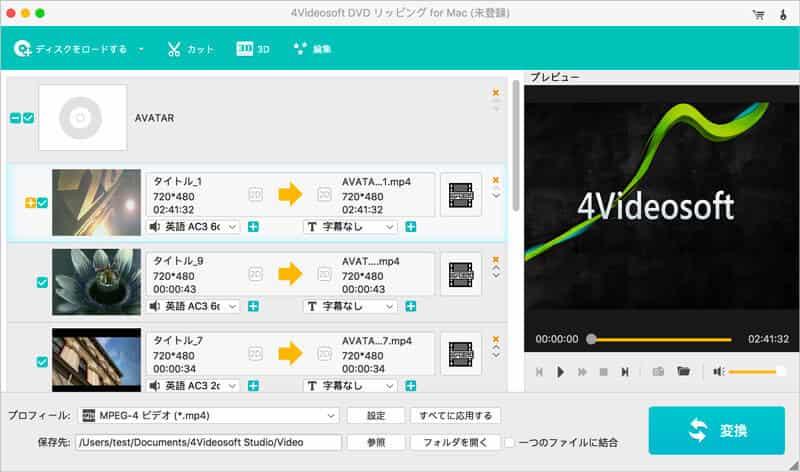The height and width of the screenshot is (472, 800).
Task: Open the subtitle dropdown for タイトル_1
Action: [351, 227]
